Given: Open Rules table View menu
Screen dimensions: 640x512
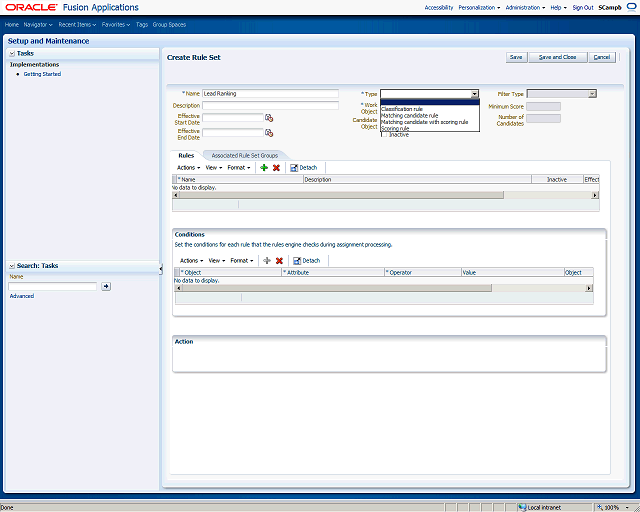Looking at the screenshot, I should pyautogui.click(x=214, y=168).
